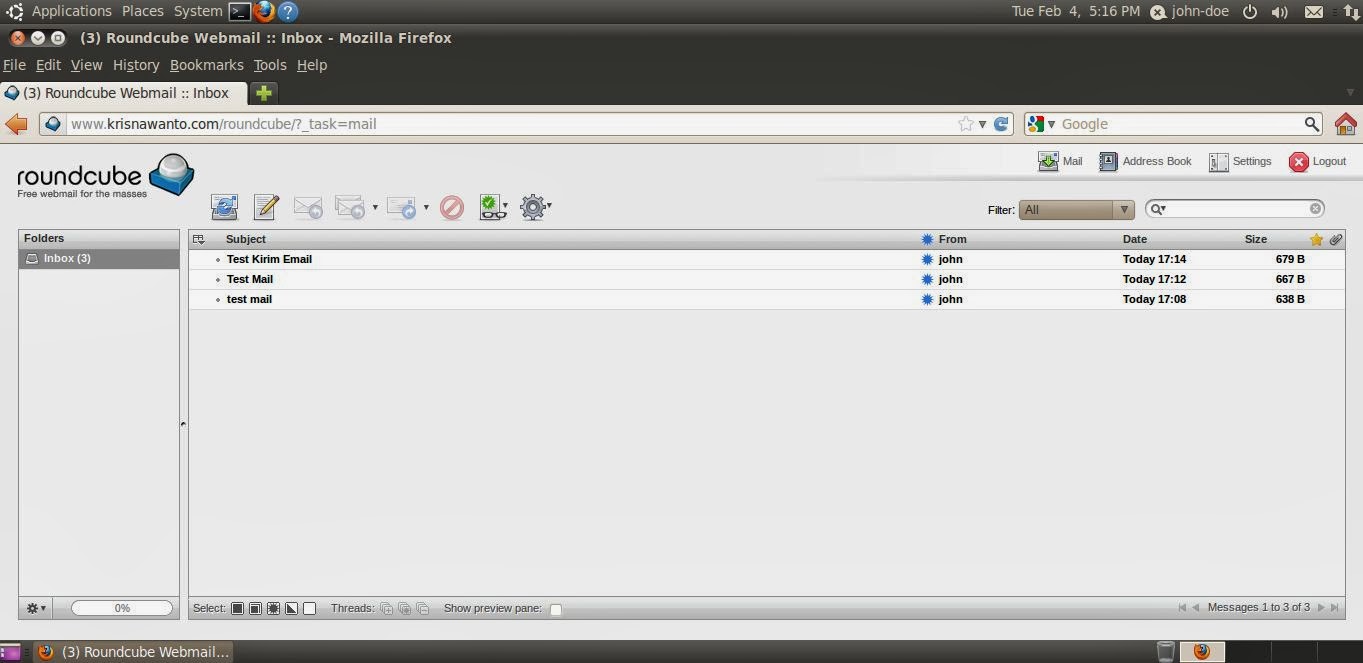Viewport: 1363px width, 663px height.
Task: Sort messages by the Size column
Action: pos(1256,239)
